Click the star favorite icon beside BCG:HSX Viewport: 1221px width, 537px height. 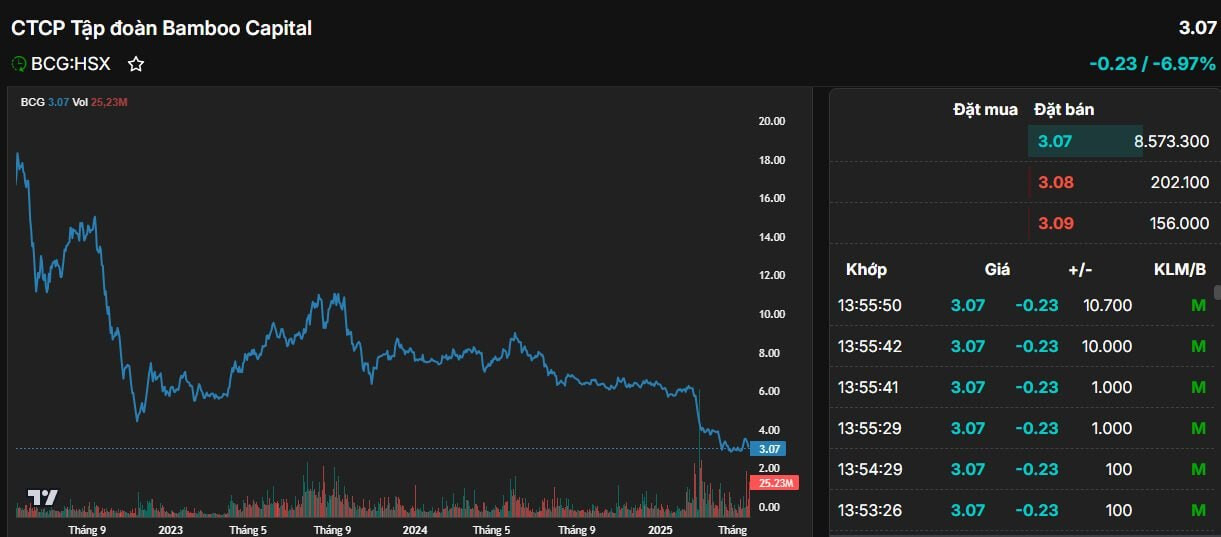[x=136, y=64]
